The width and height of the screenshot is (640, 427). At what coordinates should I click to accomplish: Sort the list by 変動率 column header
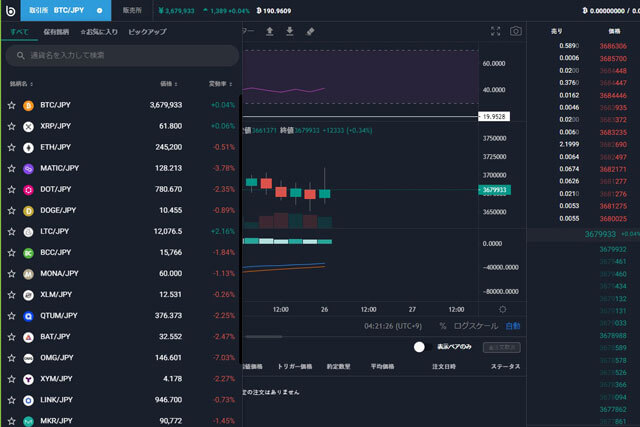pyautogui.click(x=218, y=84)
